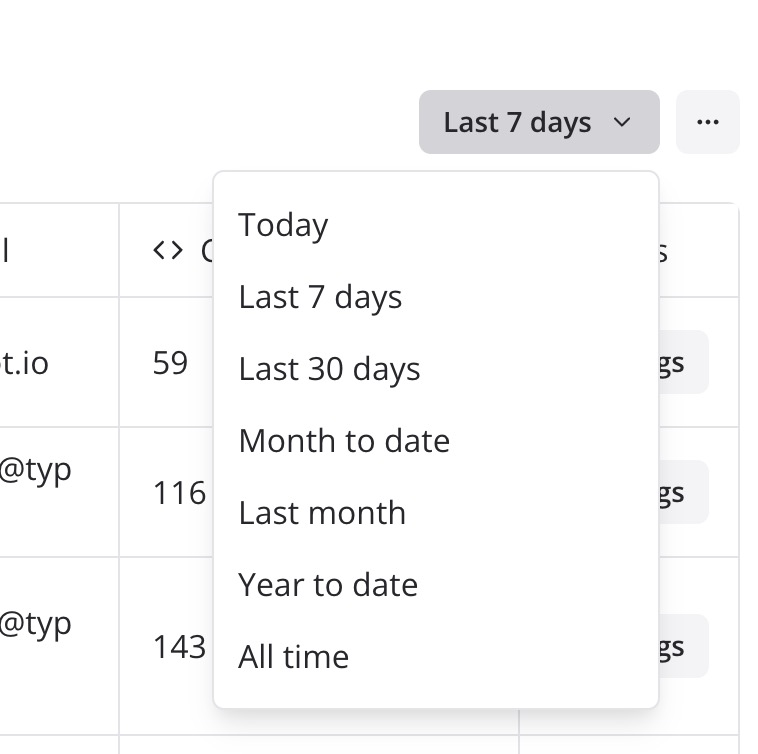Choose the Last month option
The image size is (758, 754).
point(322,513)
